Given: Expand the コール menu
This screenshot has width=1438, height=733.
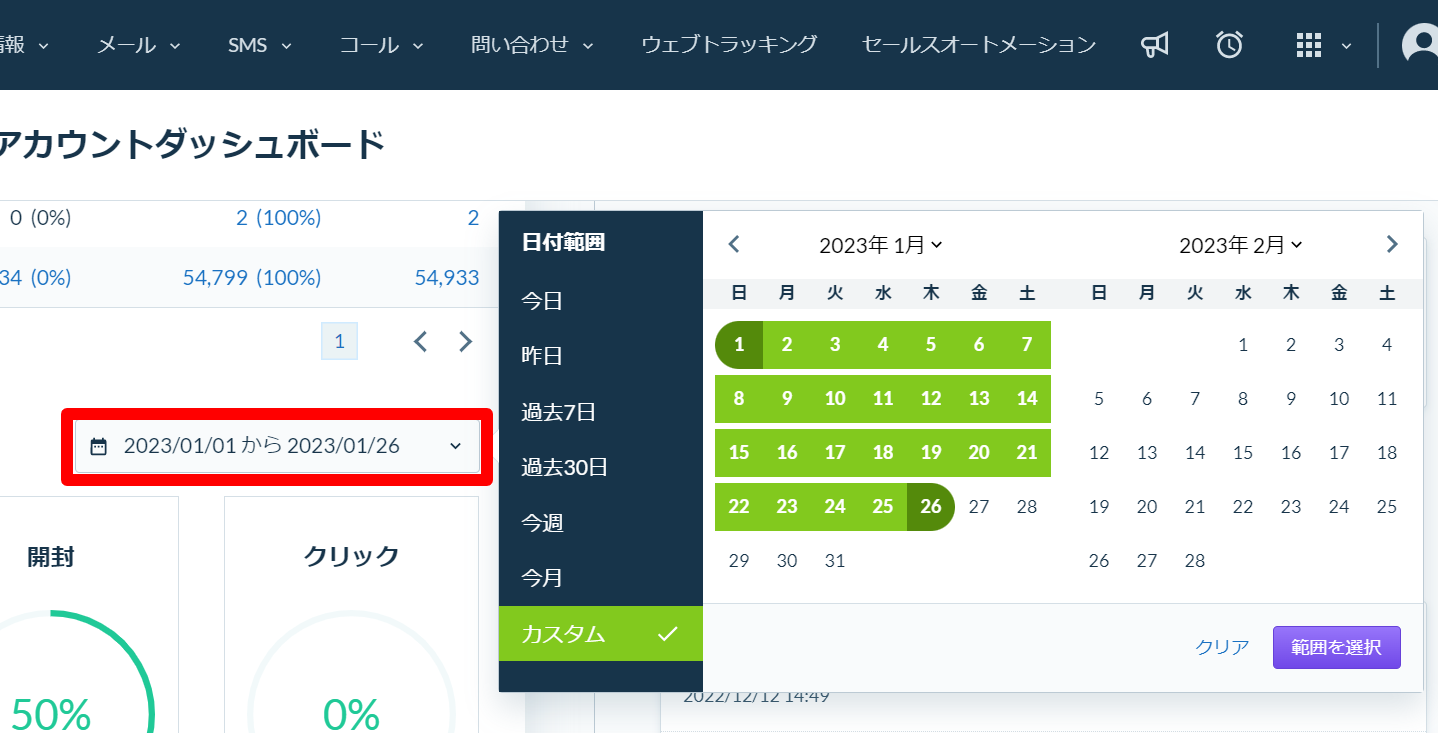Looking at the screenshot, I should [x=382, y=45].
